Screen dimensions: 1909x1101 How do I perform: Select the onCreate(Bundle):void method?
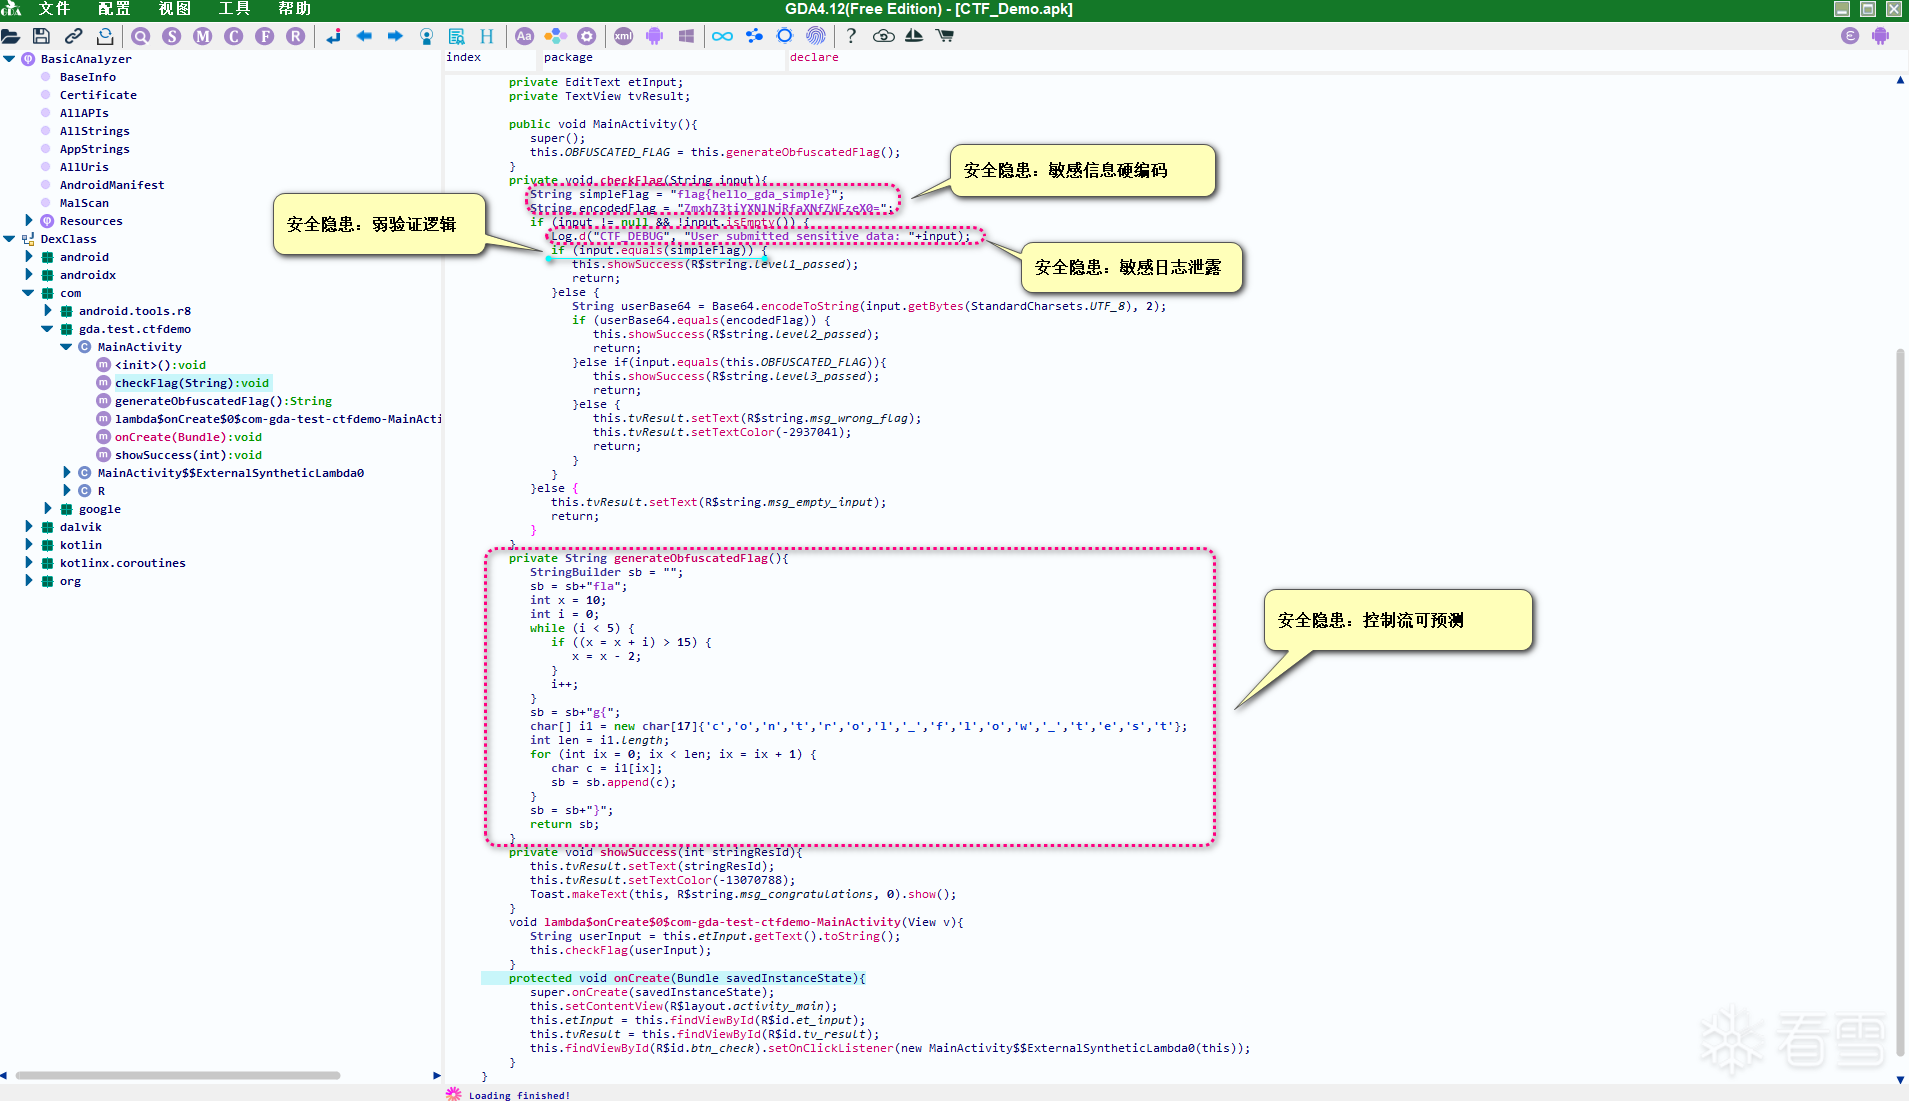point(188,437)
